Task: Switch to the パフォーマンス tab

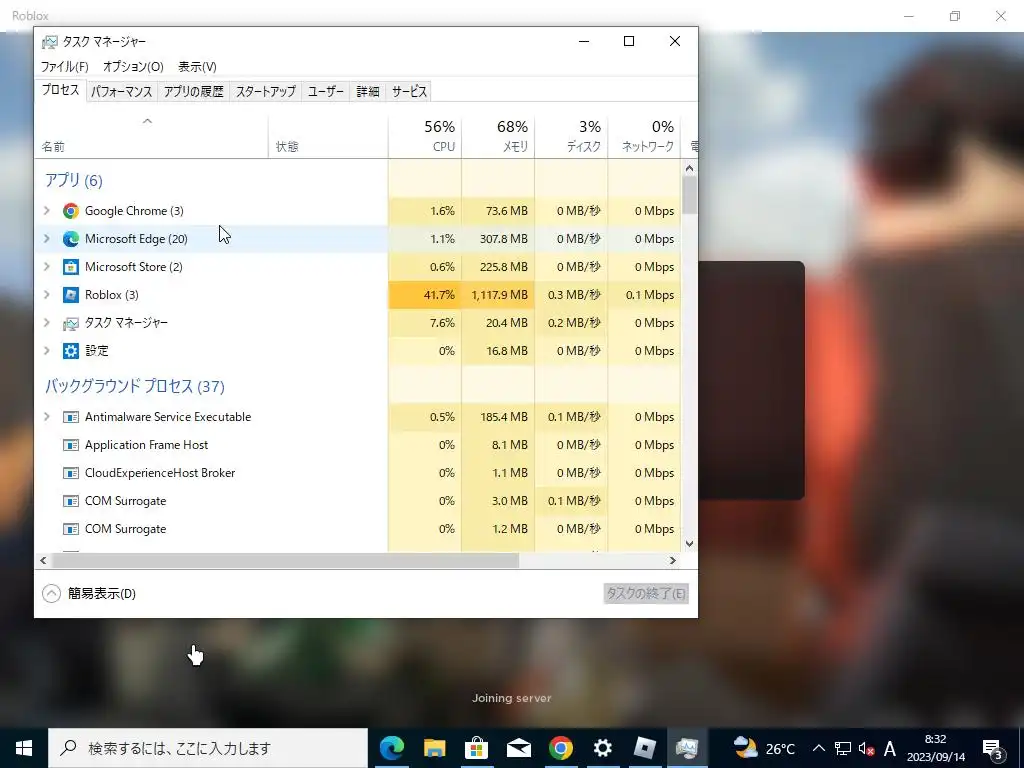Action: pos(121,91)
